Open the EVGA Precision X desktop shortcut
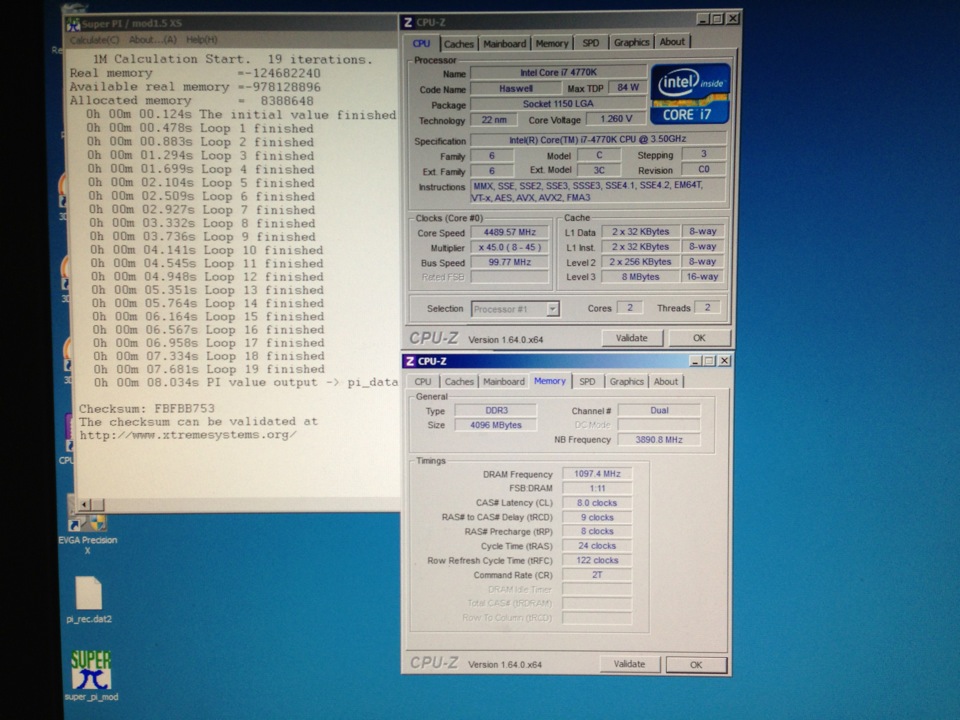The width and height of the screenshot is (960, 720). (86, 523)
